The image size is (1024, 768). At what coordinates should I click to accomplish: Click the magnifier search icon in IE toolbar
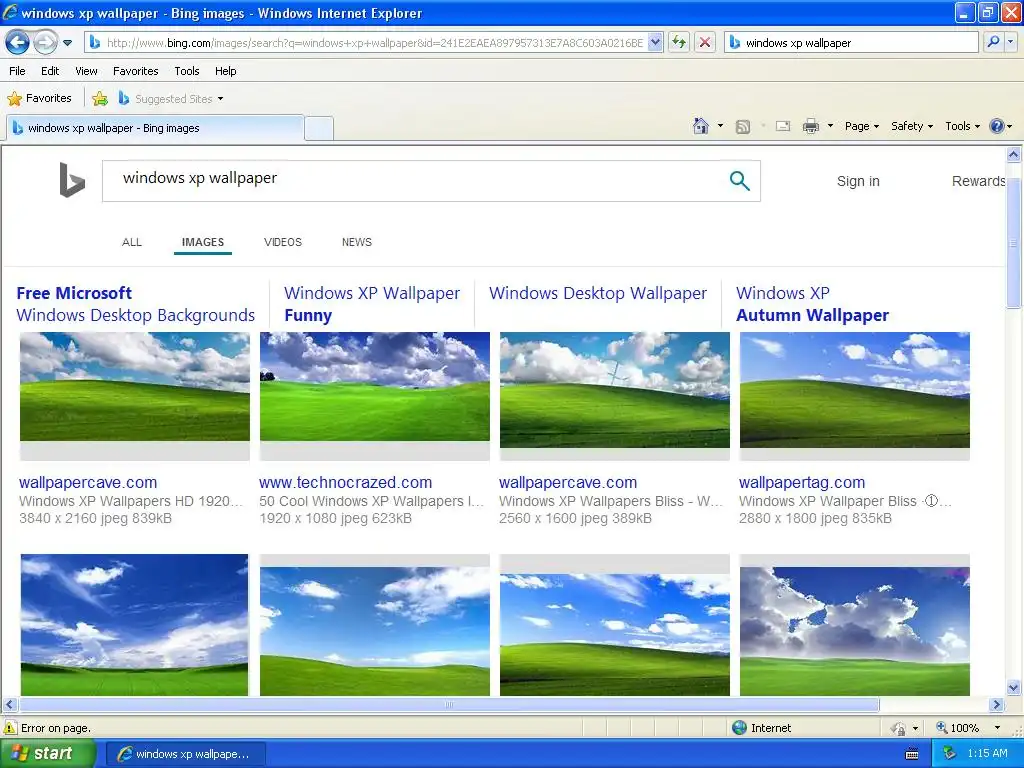coord(993,42)
